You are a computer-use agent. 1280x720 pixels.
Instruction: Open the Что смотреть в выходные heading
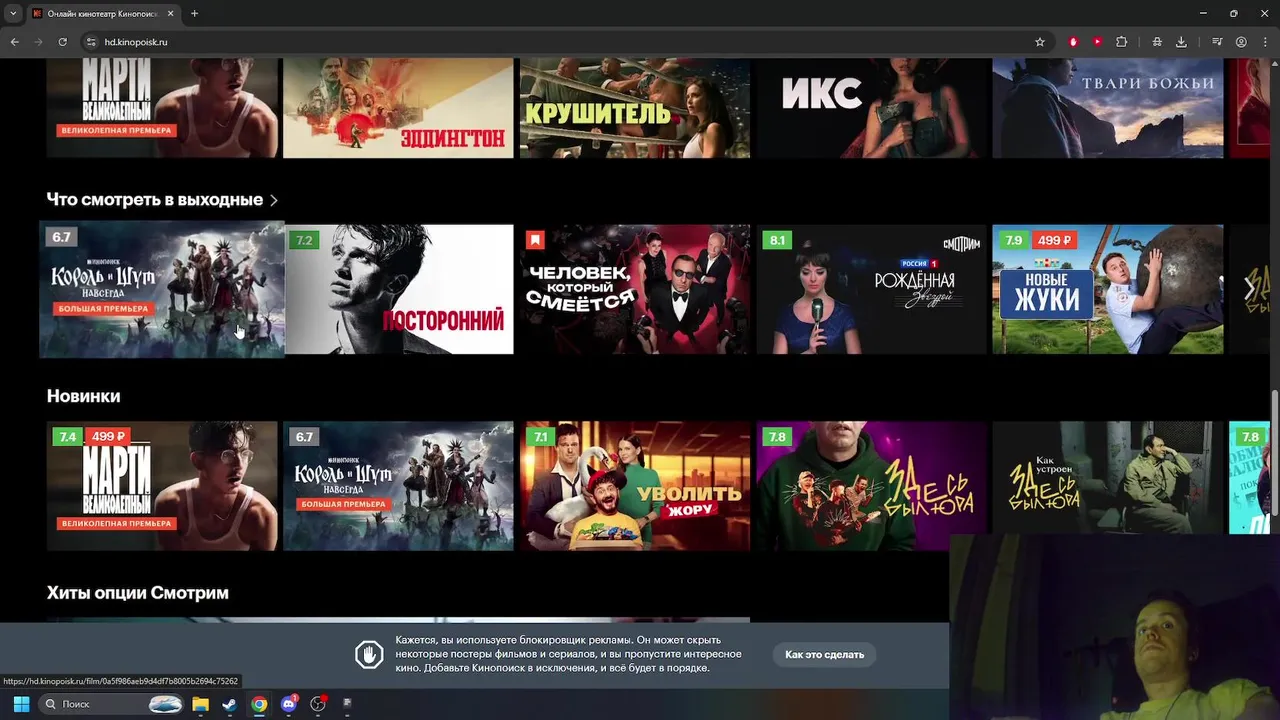pos(155,200)
